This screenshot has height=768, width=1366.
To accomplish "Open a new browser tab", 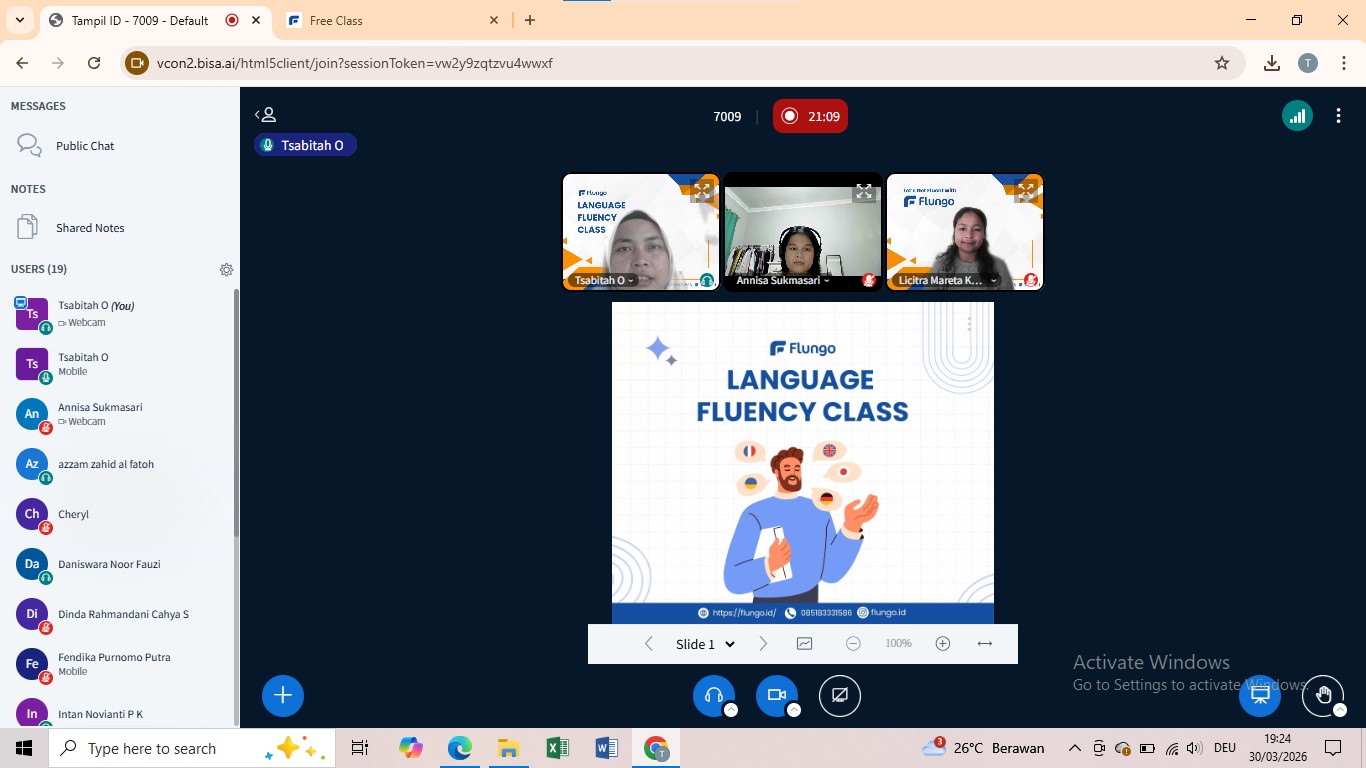I will coord(530,20).
